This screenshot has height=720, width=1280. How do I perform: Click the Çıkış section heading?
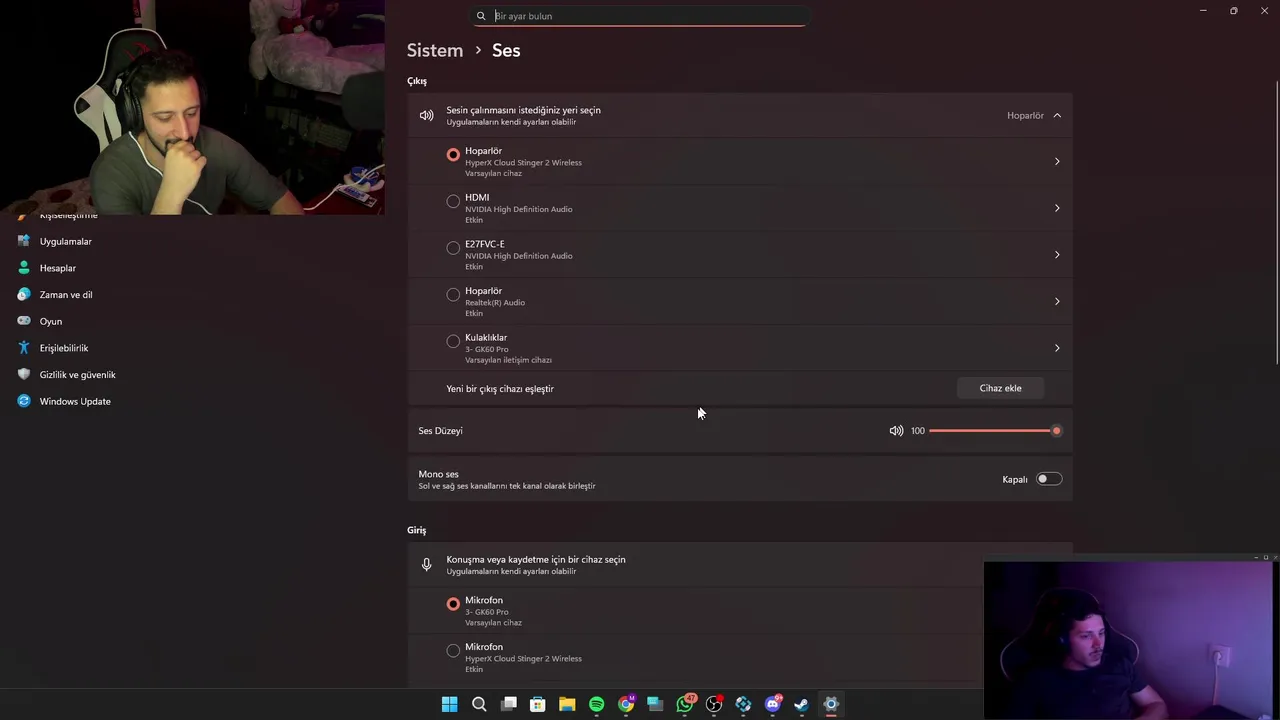point(417,81)
